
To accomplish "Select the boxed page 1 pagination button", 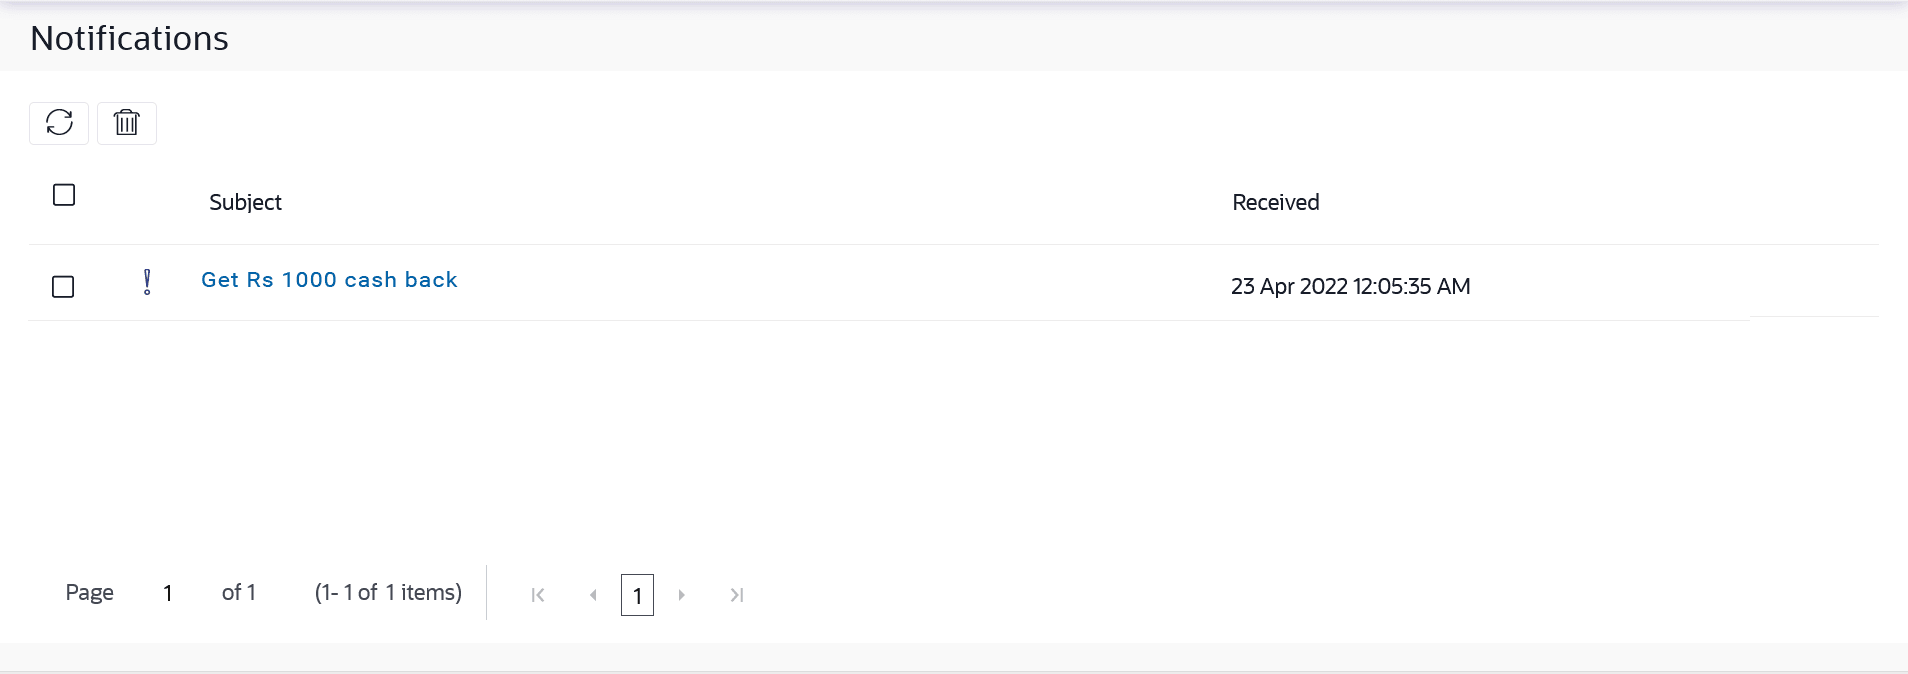I will click(637, 595).
